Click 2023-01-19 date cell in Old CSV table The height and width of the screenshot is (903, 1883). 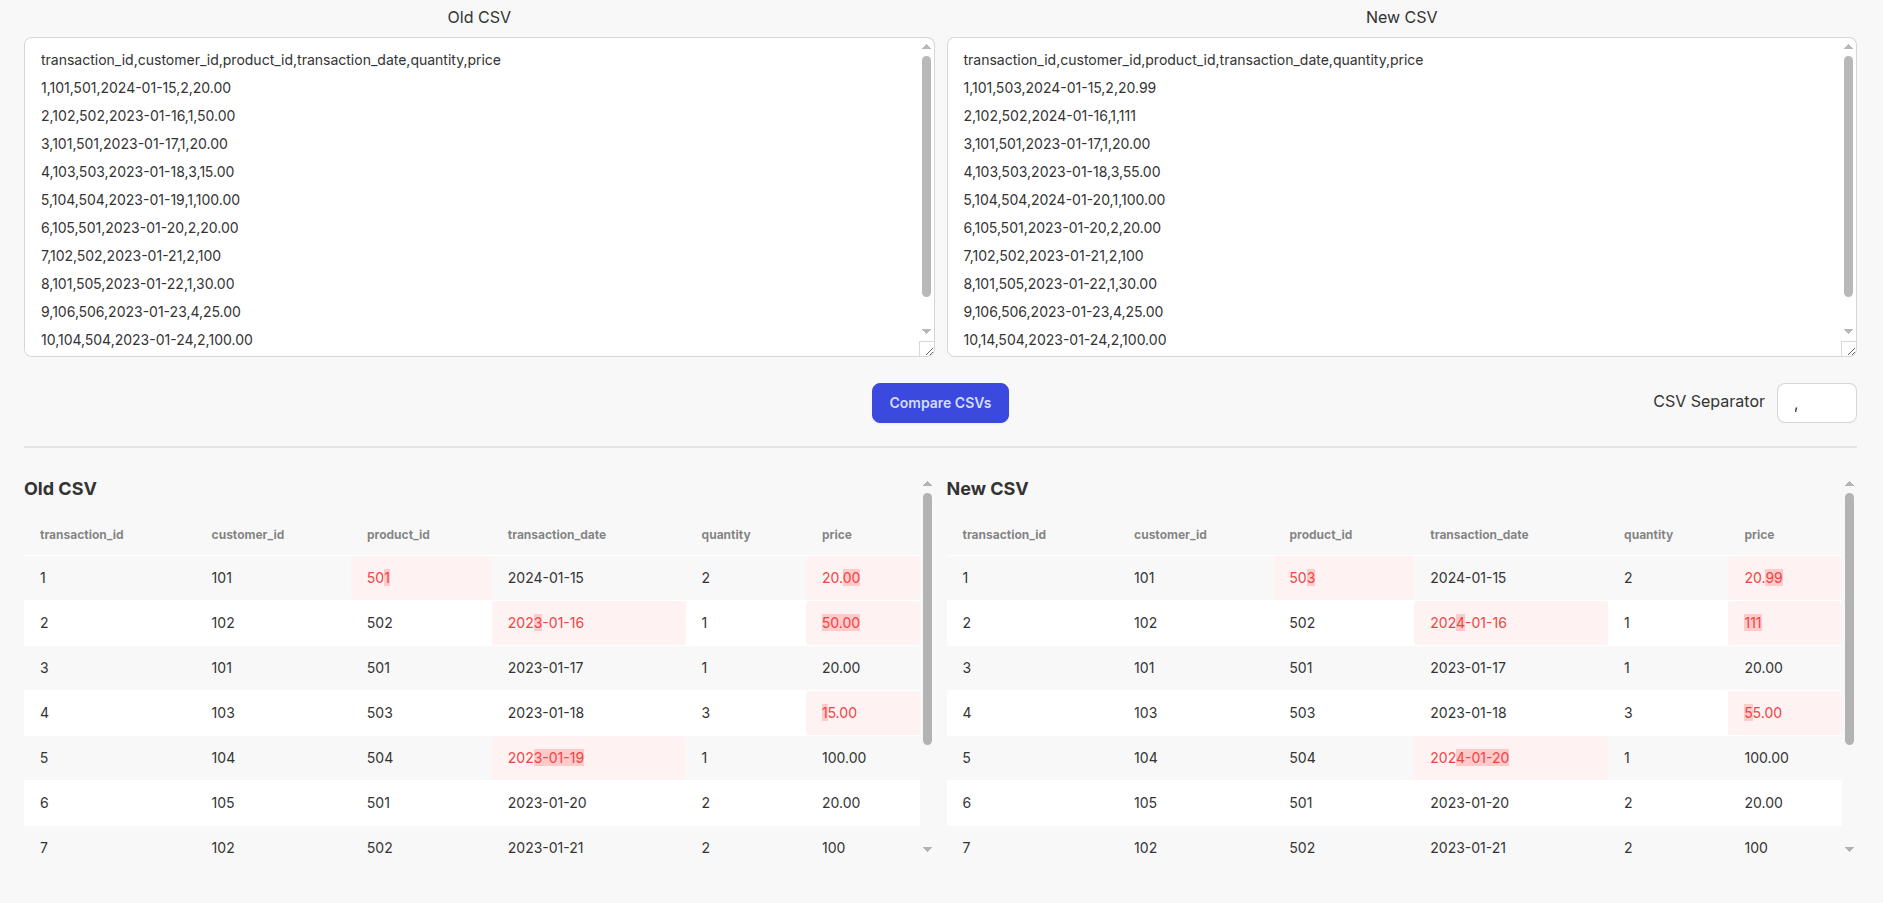click(x=589, y=758)
